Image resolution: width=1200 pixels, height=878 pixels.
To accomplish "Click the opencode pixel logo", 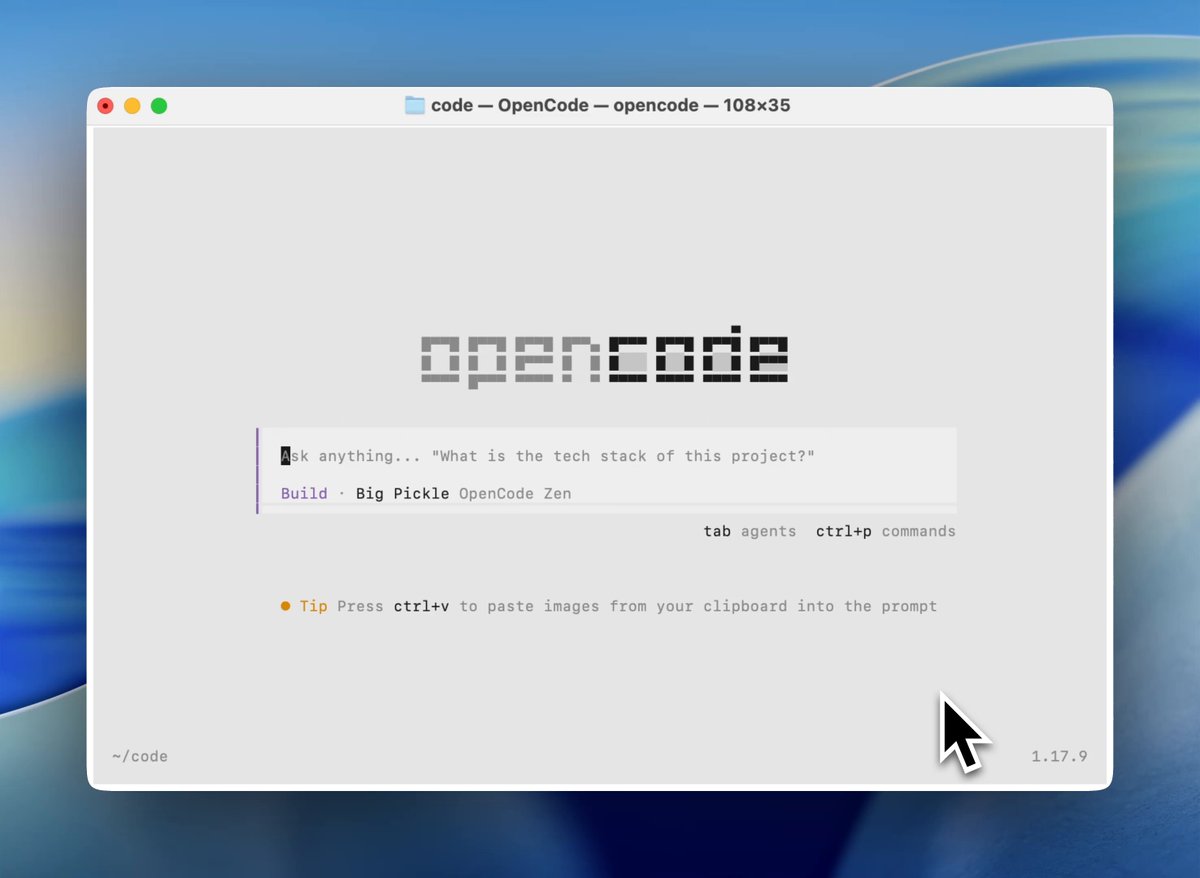I will 604,355.
